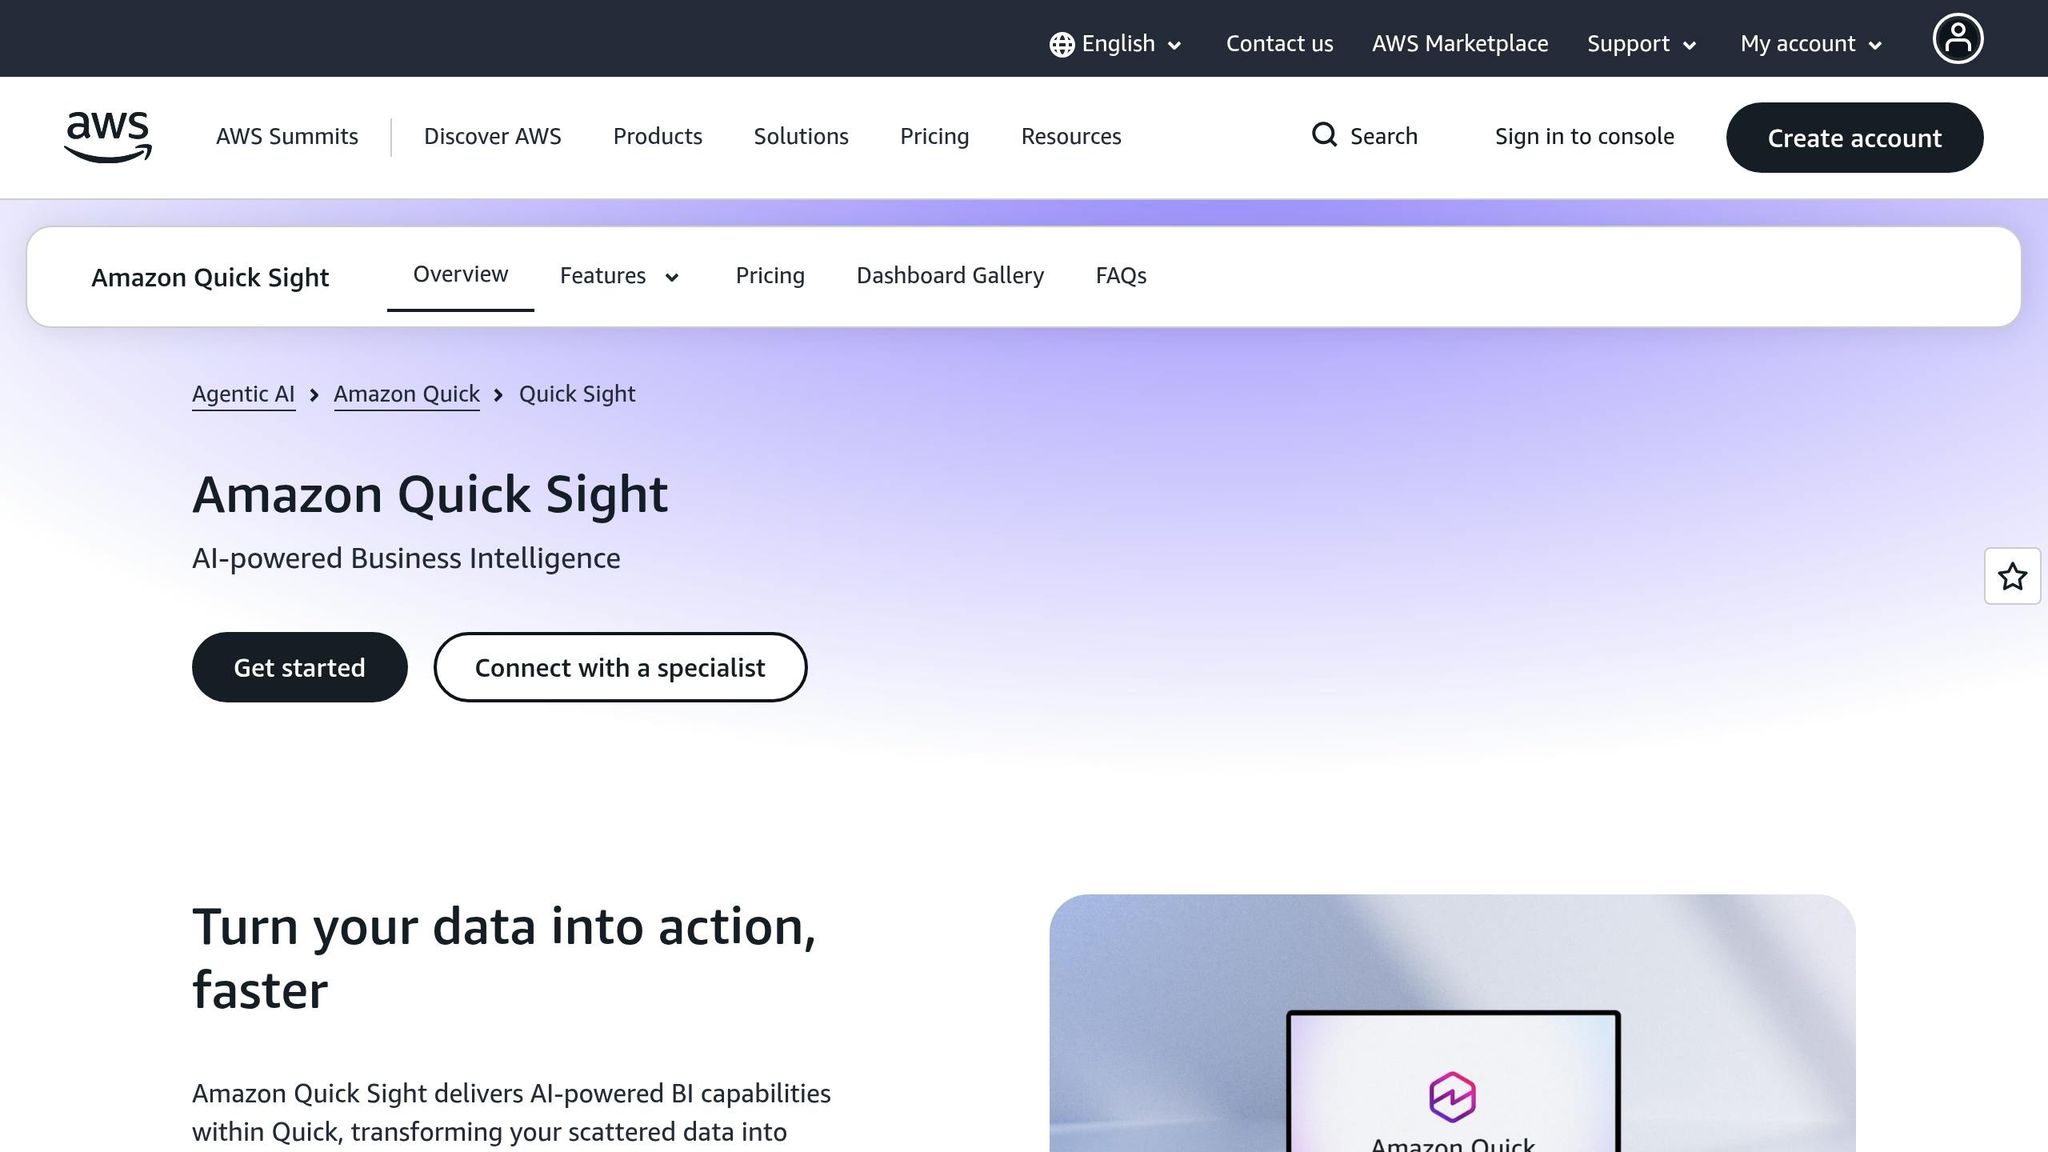Expand the English language dropdown

coord(1116,44)
